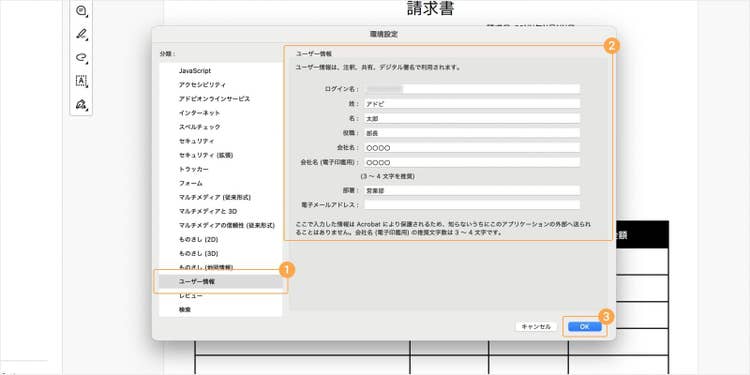Click the 名 field containing 太郎
Viewport: 750px width, 375px height.
point(472,118)
